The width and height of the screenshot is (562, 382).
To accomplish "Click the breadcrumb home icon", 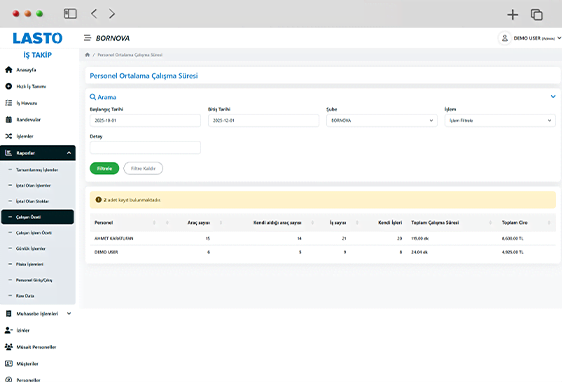I will (87, 55).
